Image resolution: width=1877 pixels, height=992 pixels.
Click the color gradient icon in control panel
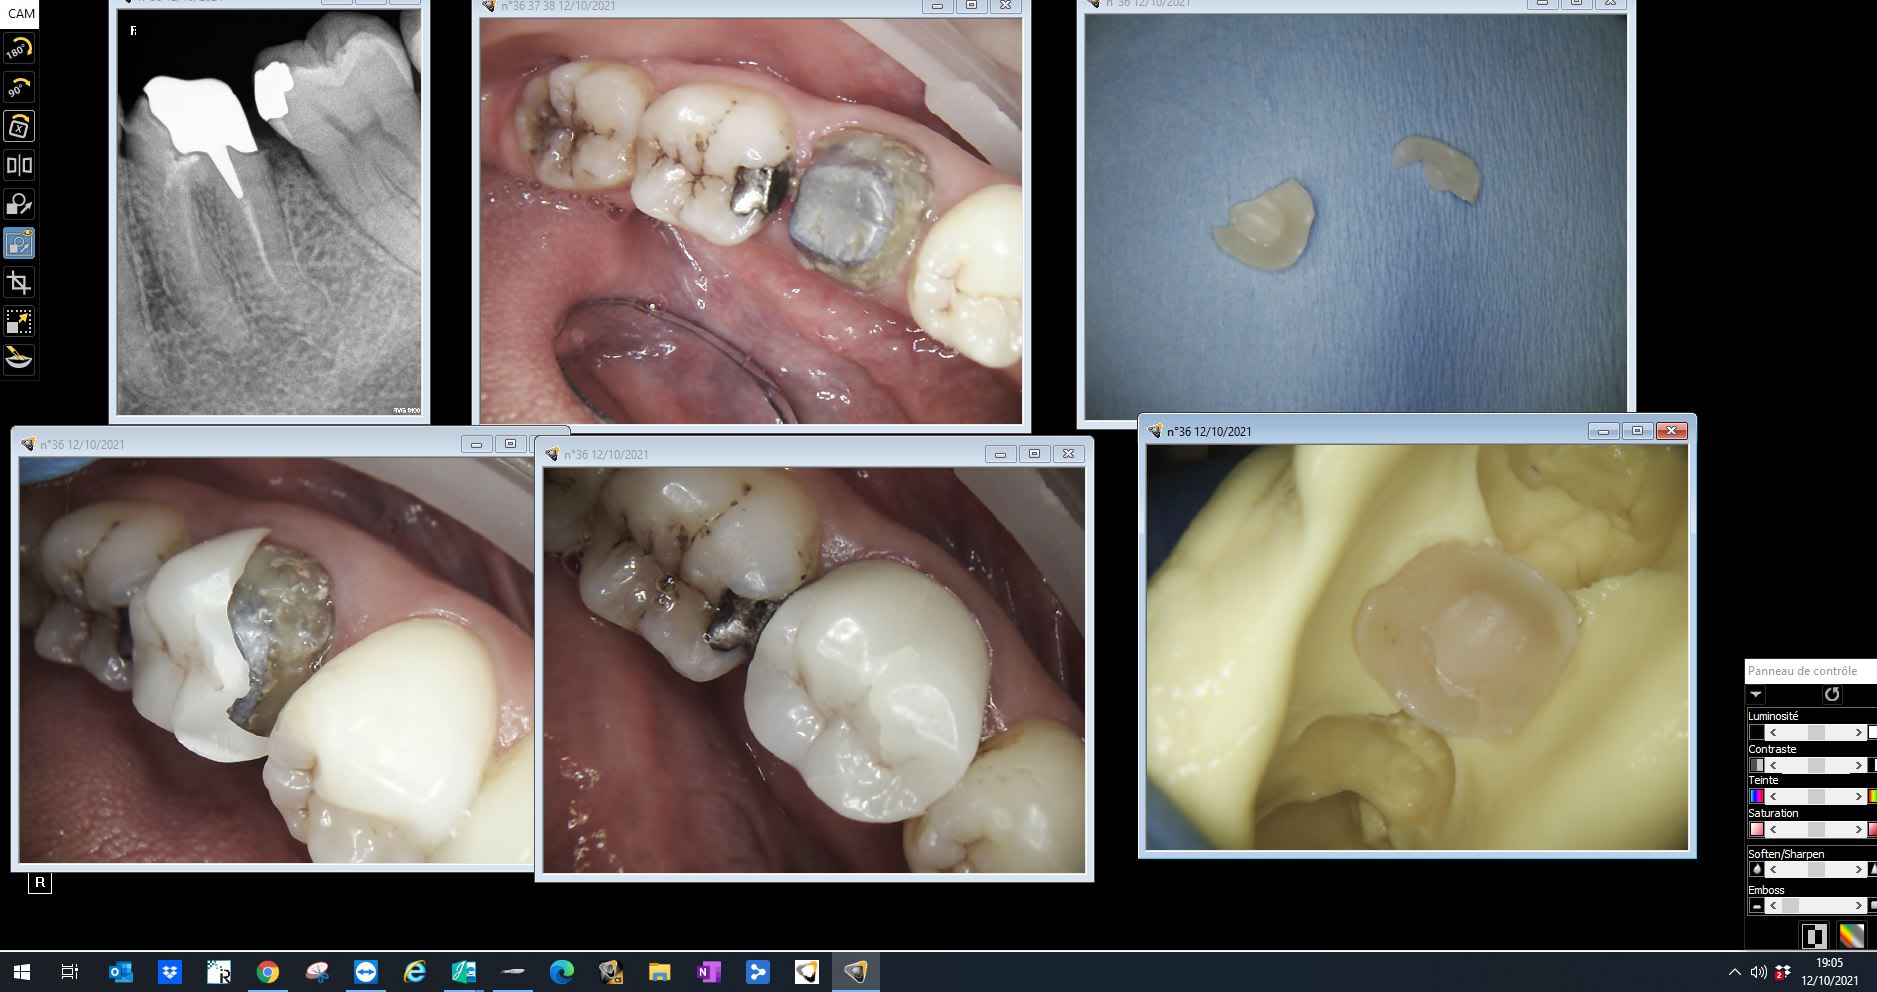coord(1851,936)
